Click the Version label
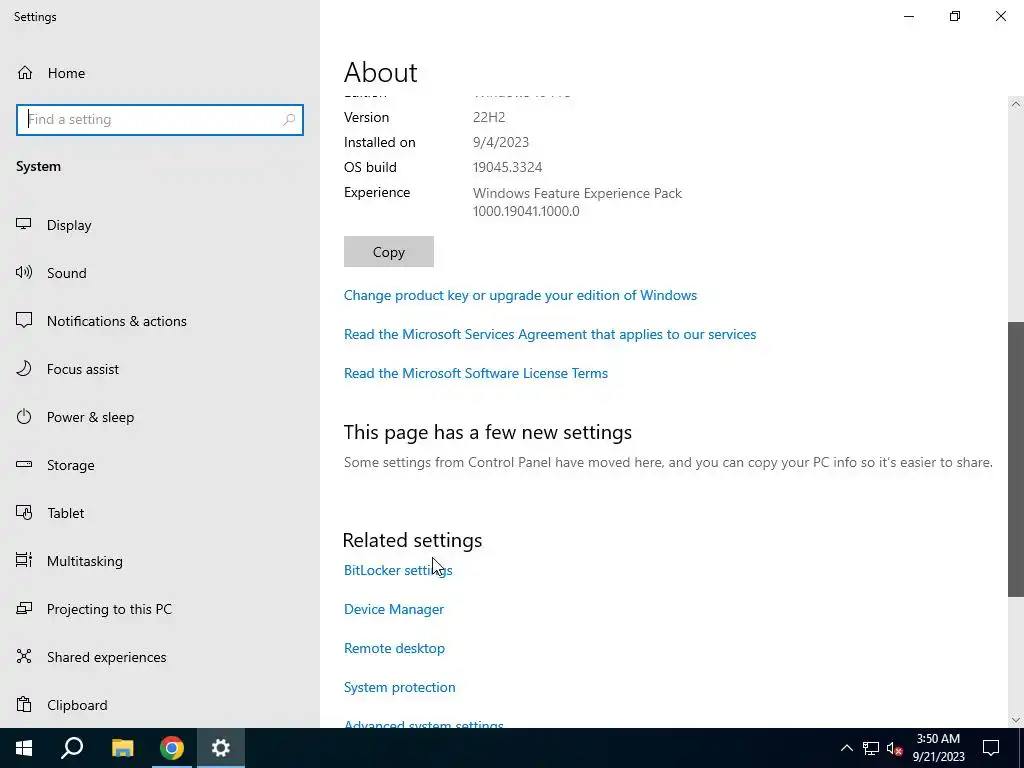Viewport: 1024px width, 768px height. pyautogui.click(x=366, y=118)
